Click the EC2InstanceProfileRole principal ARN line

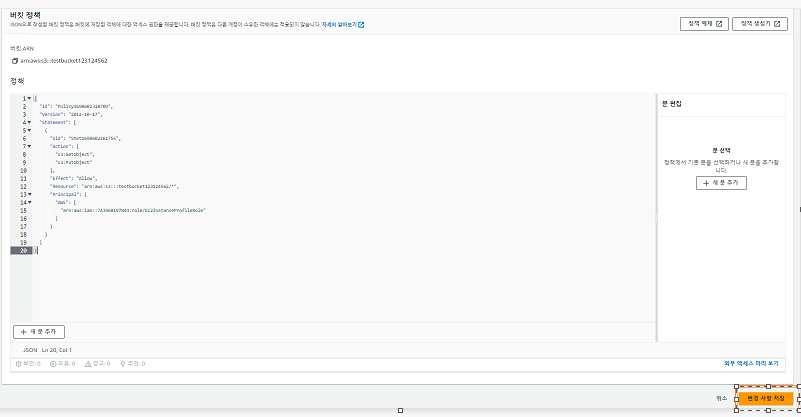pos(133,211)
